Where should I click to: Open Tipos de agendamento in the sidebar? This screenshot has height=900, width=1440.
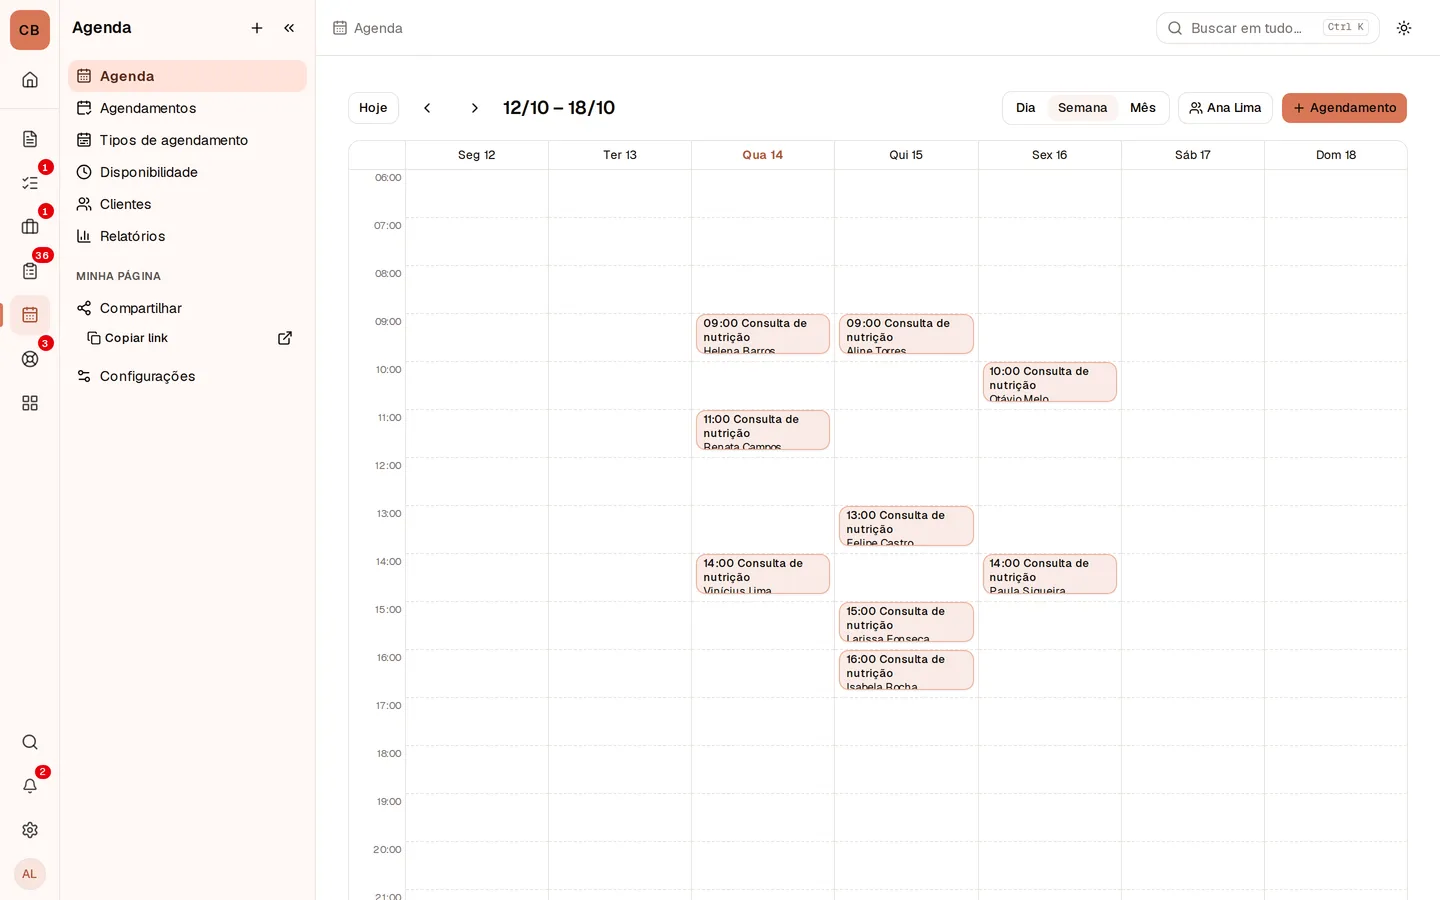pos(187,140)
